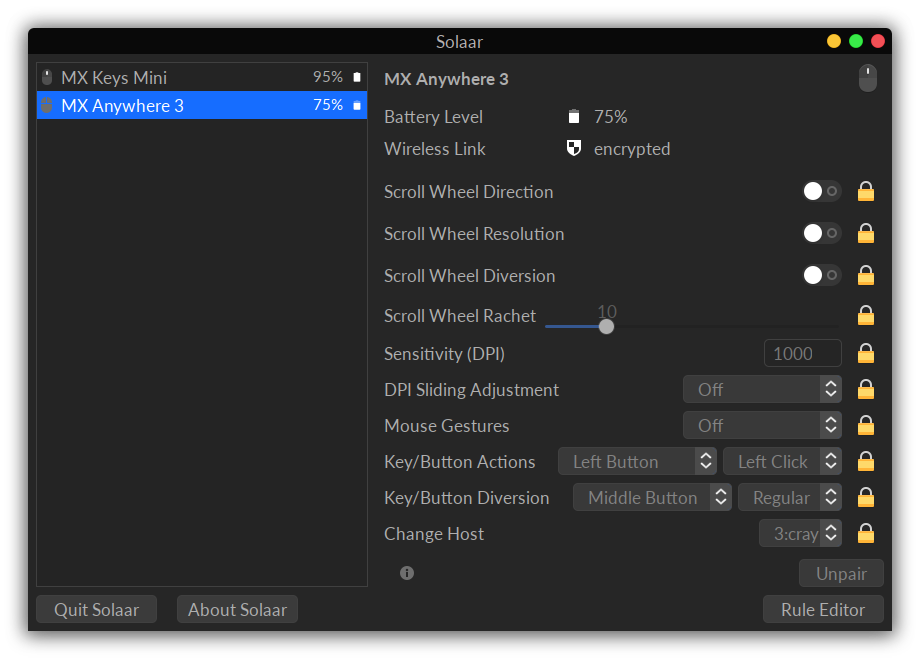Close Solaar window with red button
This screenshot has height=659, width=920.
tap(878, 41)
